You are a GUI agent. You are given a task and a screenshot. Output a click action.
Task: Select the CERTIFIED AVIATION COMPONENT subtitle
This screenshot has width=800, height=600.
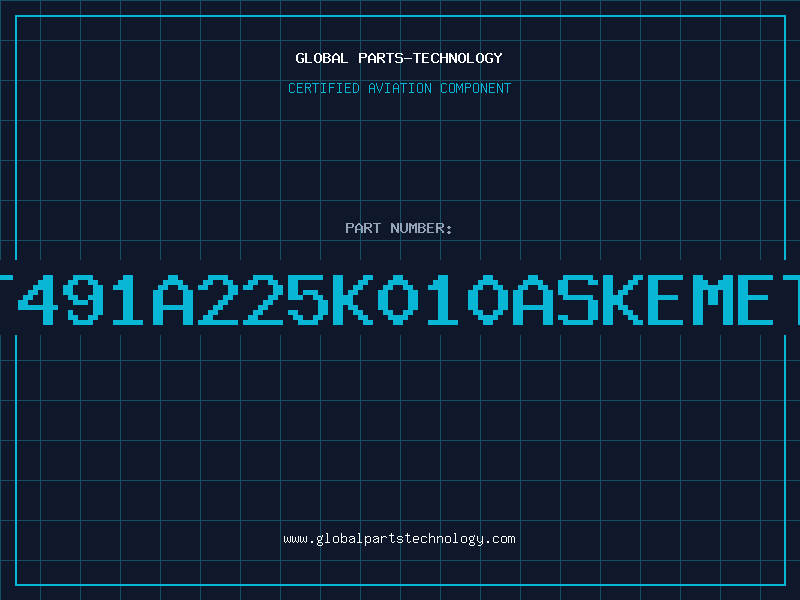click(399, 88)
